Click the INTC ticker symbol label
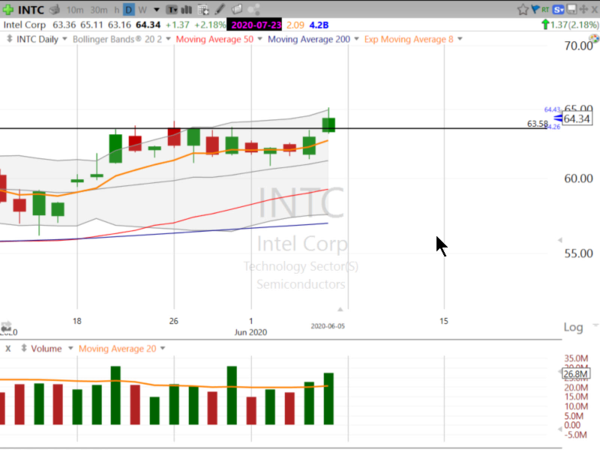 coord(31,9)
